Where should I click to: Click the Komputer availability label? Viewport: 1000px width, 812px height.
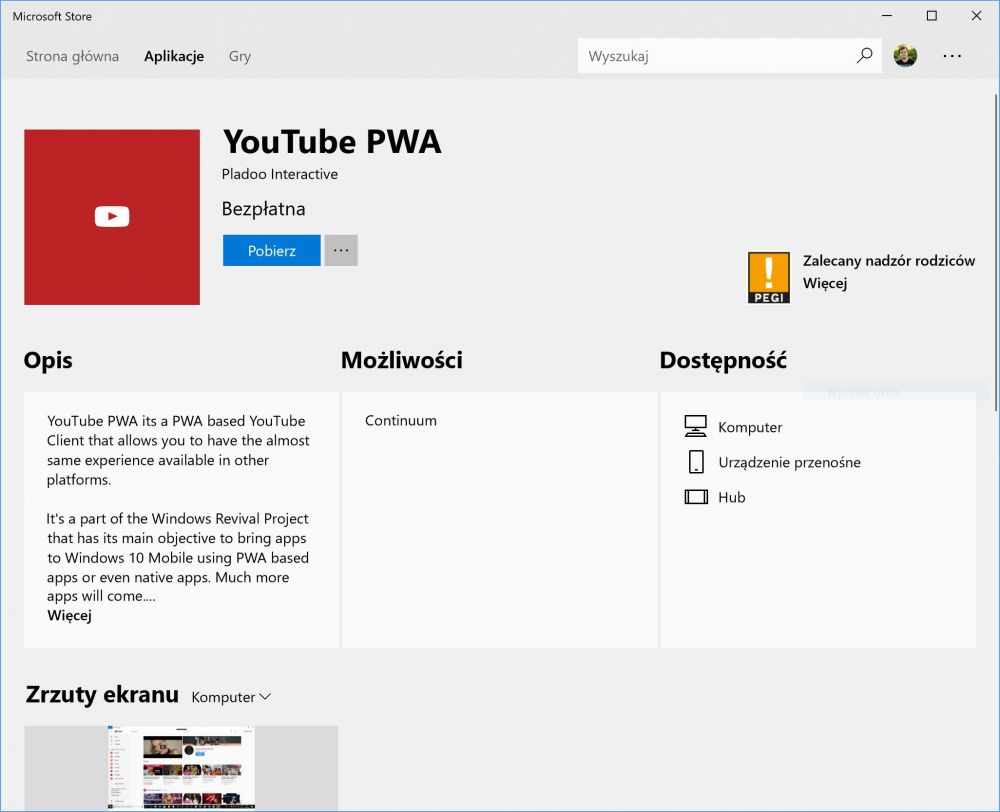point(750,427)
